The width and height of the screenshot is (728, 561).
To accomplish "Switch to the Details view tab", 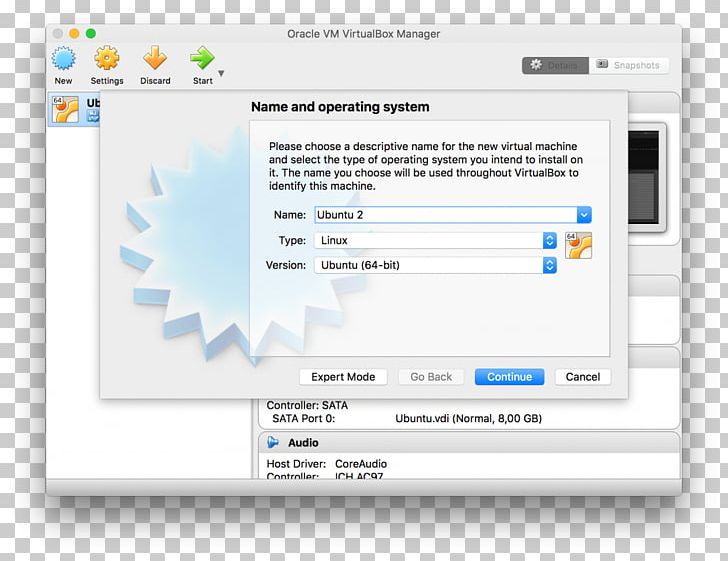I will click(x=555, y=65).
